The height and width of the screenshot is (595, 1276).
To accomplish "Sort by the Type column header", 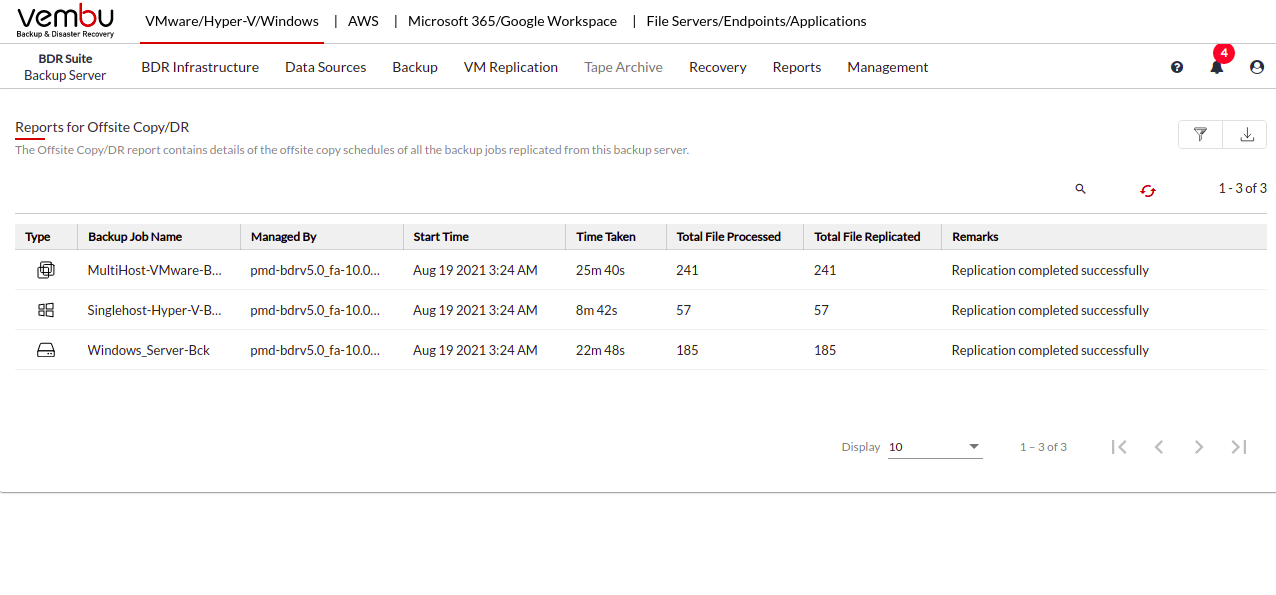I will (38, 237).
